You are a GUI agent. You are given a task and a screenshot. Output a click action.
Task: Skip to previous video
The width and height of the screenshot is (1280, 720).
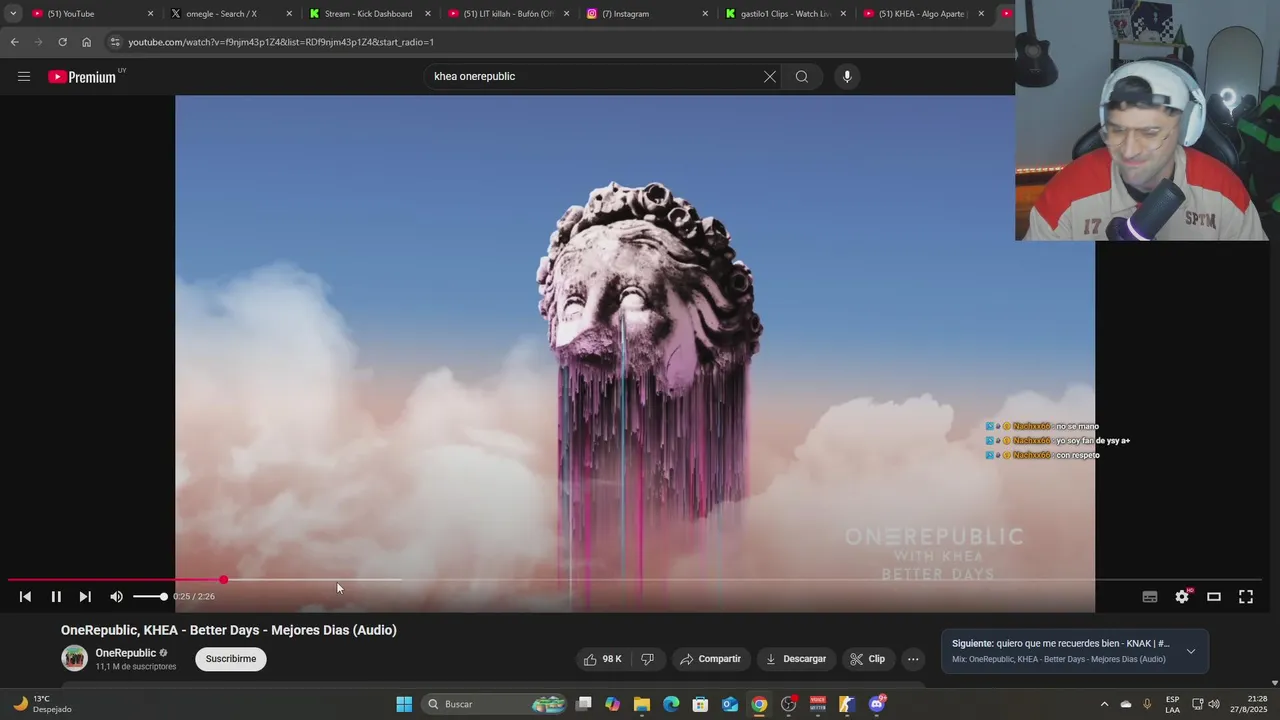tap(26, 597)
